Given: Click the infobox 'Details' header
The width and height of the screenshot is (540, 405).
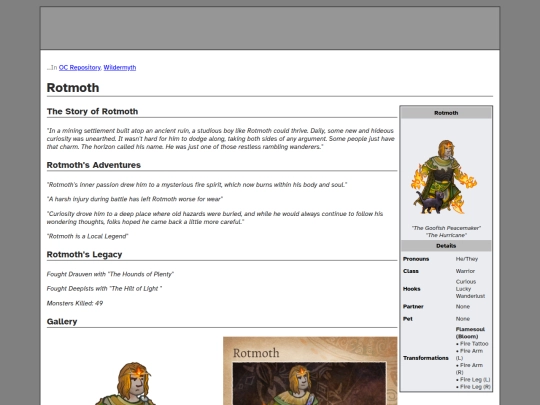Looking at the screenshot, I should (446, 246).
